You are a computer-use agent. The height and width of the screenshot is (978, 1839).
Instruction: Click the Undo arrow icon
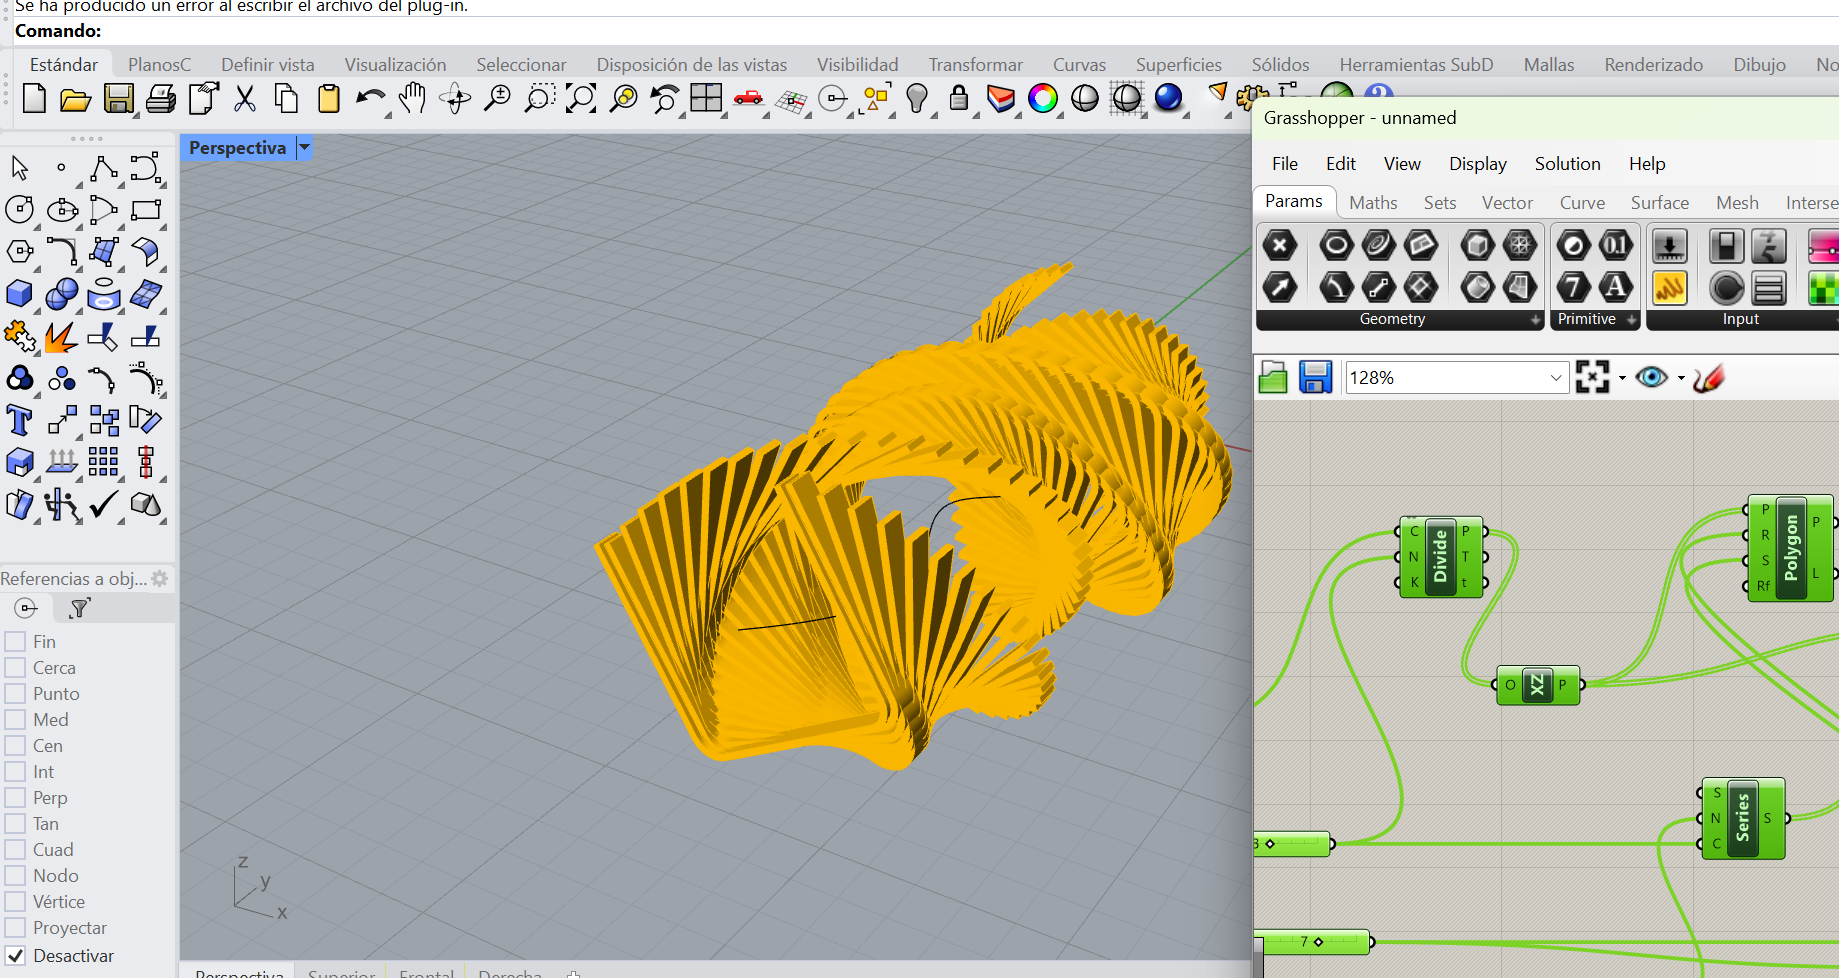[369, 99]
